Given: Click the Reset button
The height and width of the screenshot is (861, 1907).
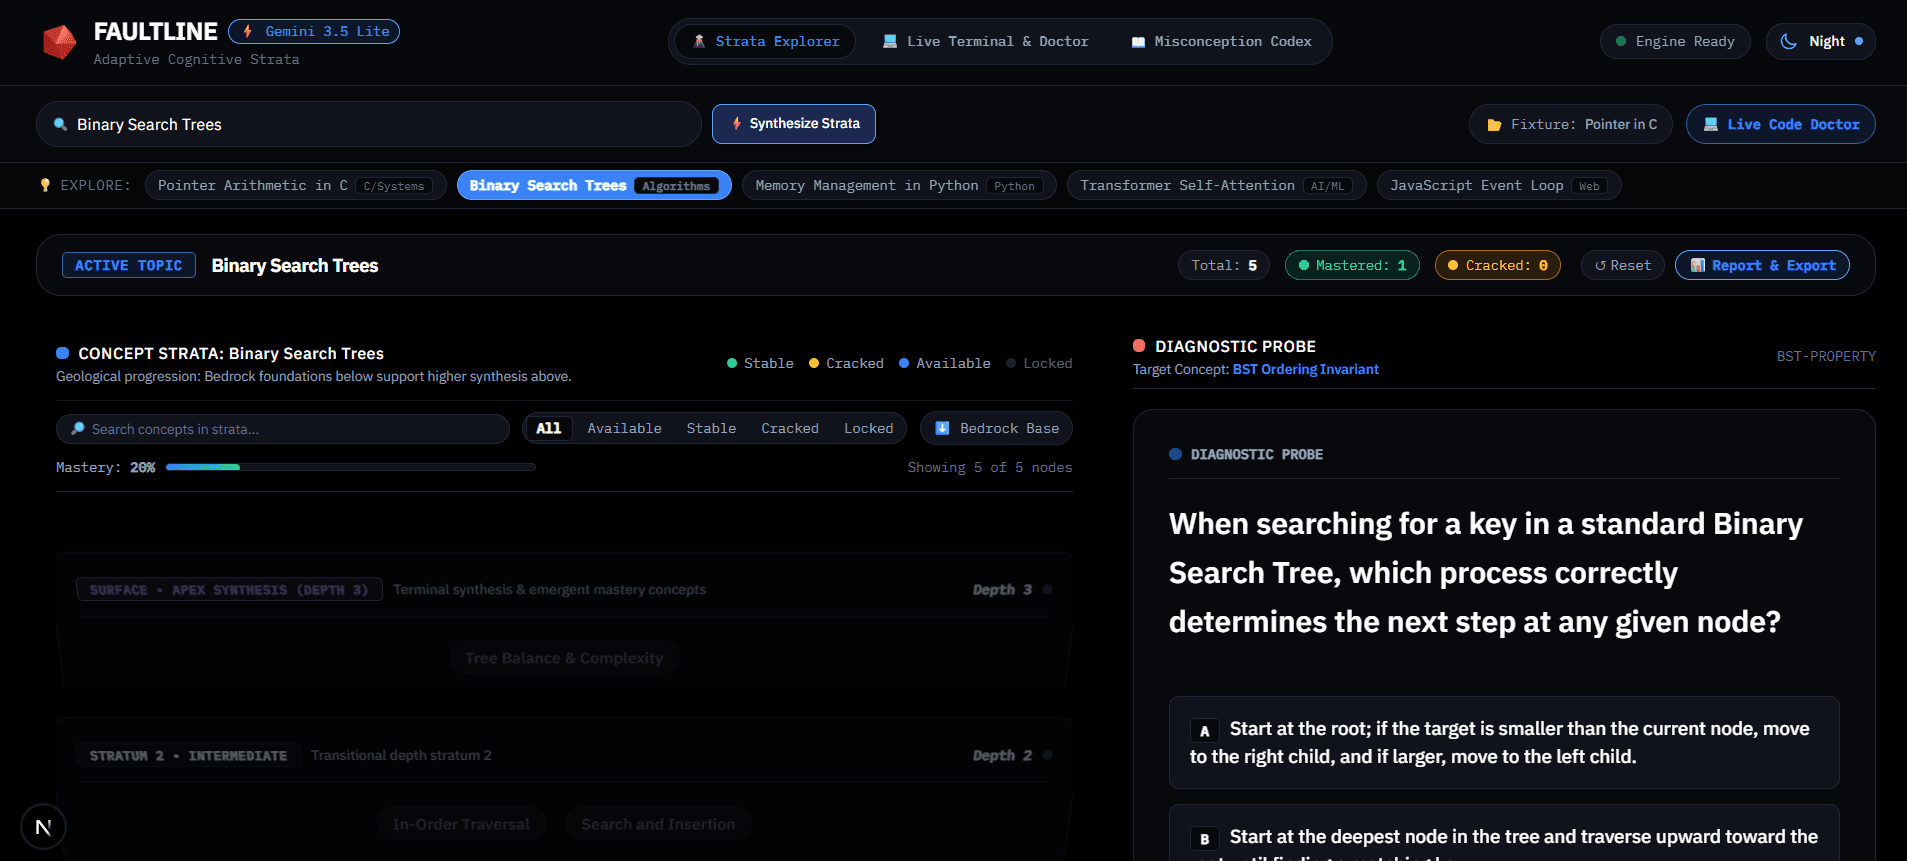Looking at the screenshot, I should [x=1623, y=265].
